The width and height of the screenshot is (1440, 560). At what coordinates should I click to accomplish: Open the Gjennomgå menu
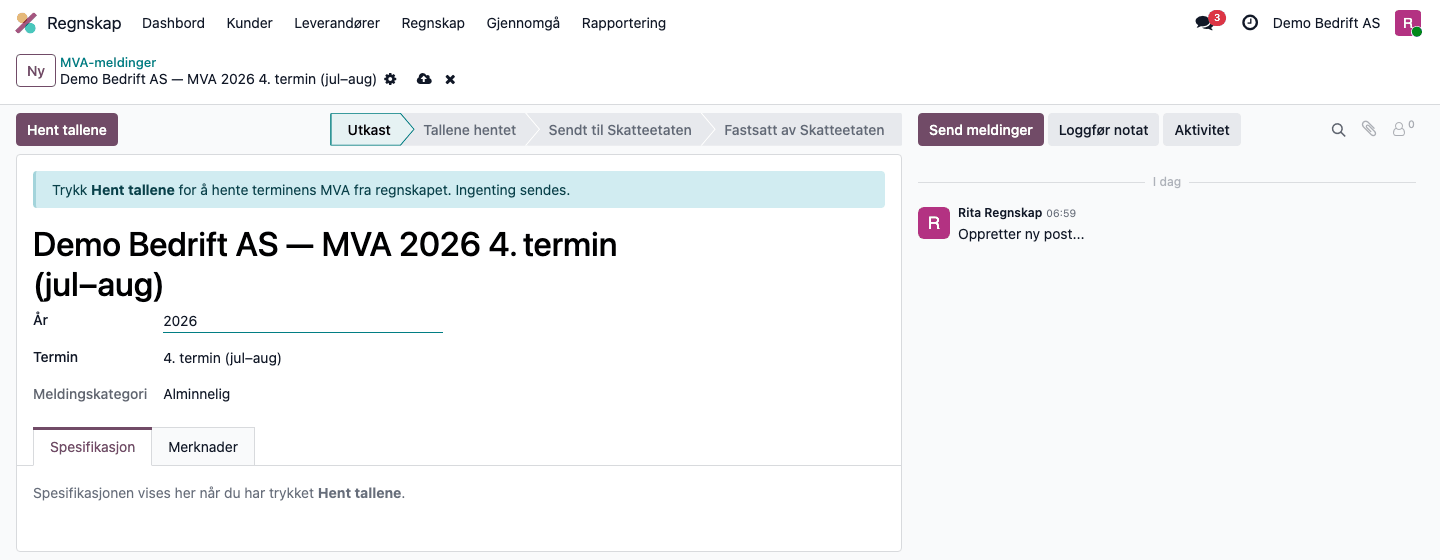point(523,23)
